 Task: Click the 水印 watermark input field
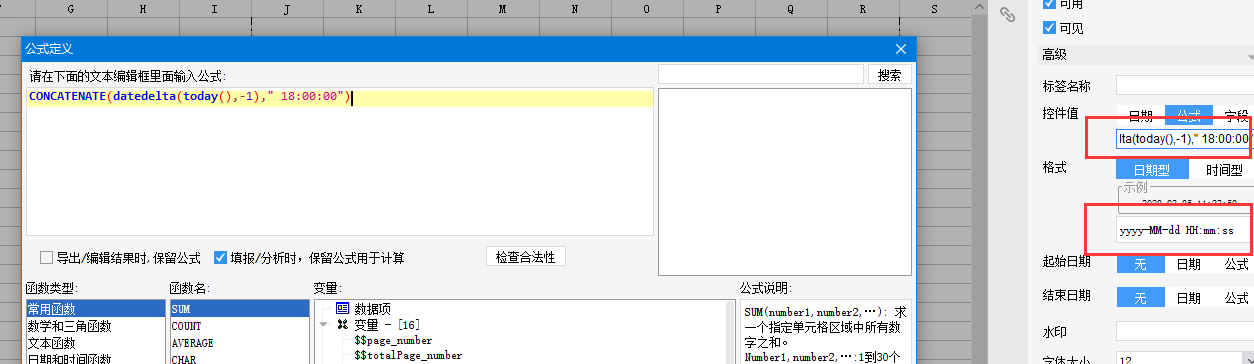(1185, 330)
